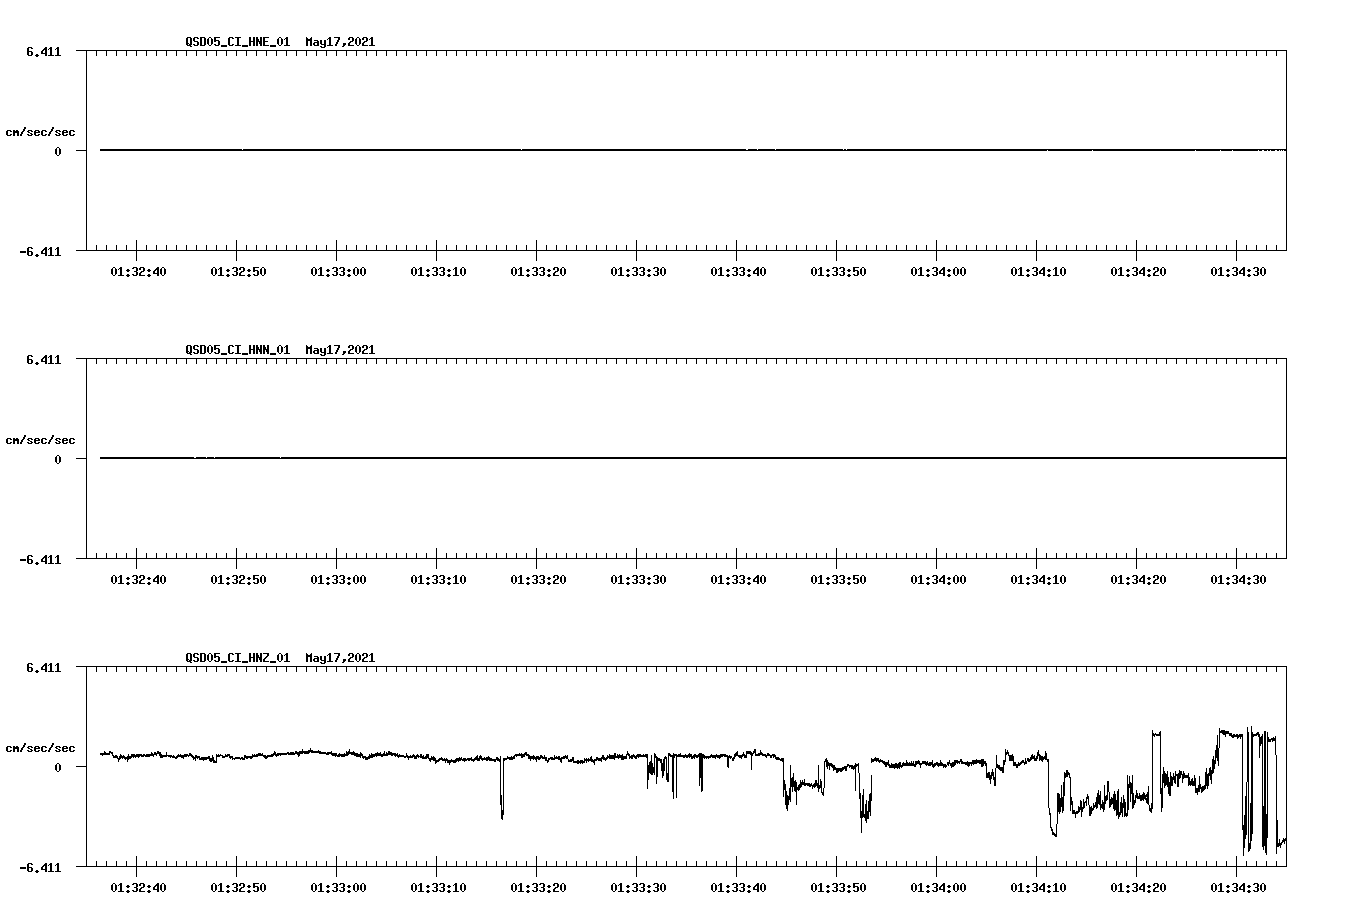Click the May17,2021 date label on HNZ plot

(x=340, y=658)
